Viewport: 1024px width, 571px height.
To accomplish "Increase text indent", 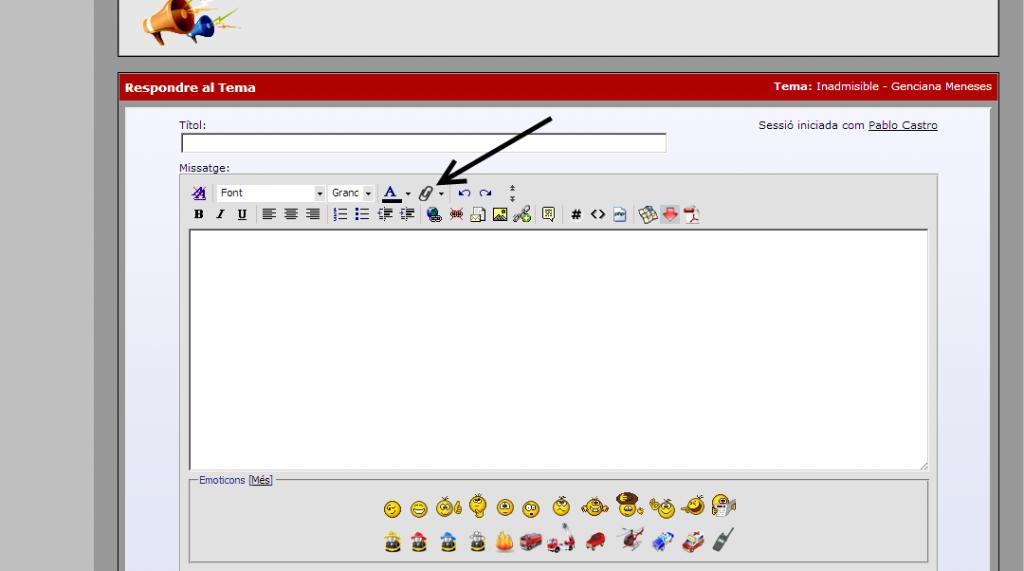I will click(x=408, y=214).
